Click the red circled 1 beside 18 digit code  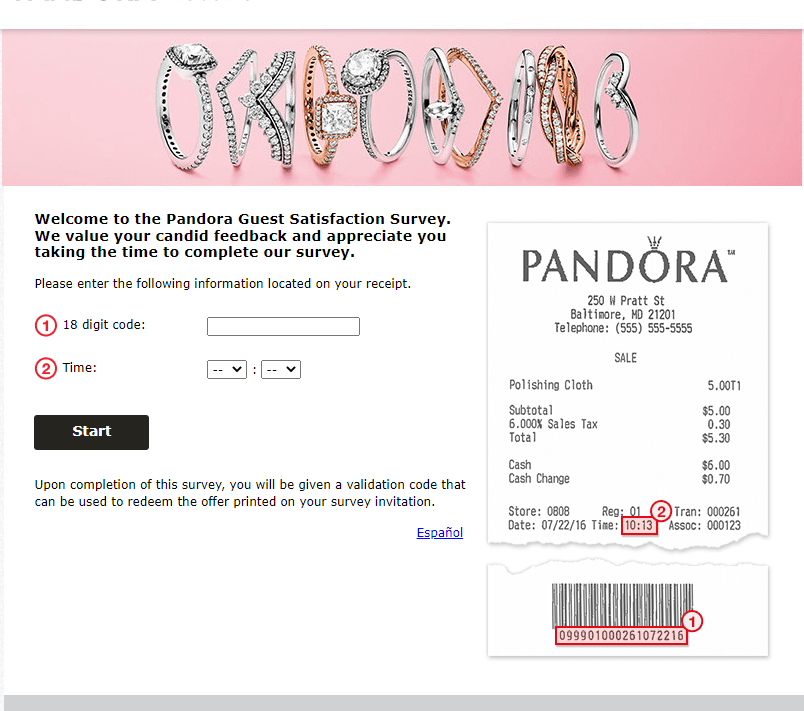(46, 326)
